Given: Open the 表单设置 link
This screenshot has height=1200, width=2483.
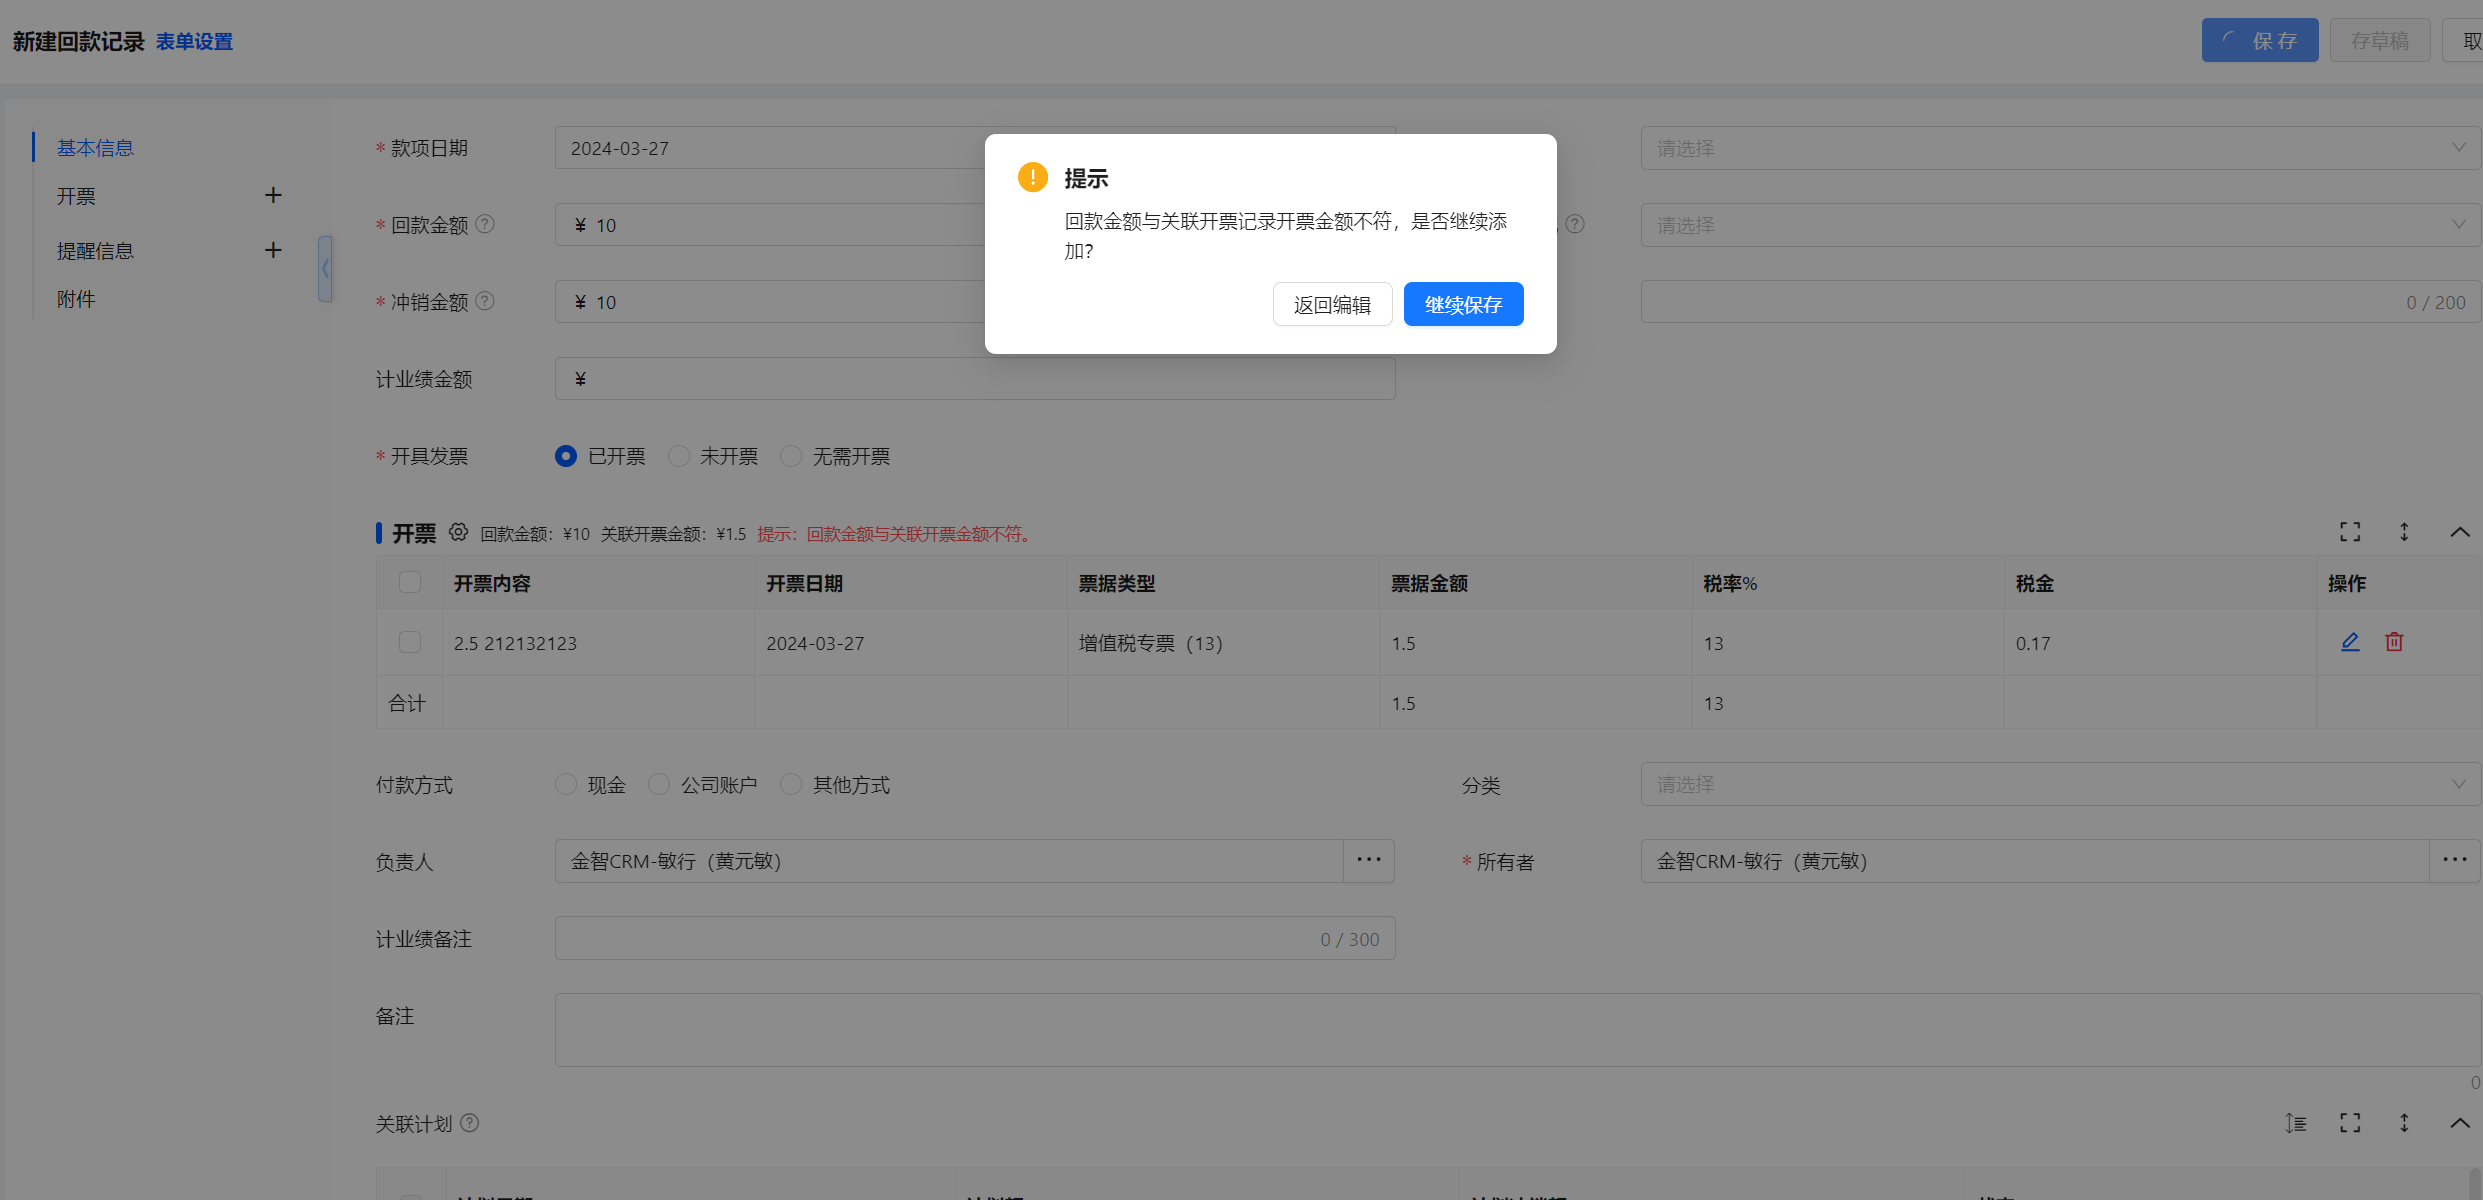Looking at the screenshot, I should [194, 41].
